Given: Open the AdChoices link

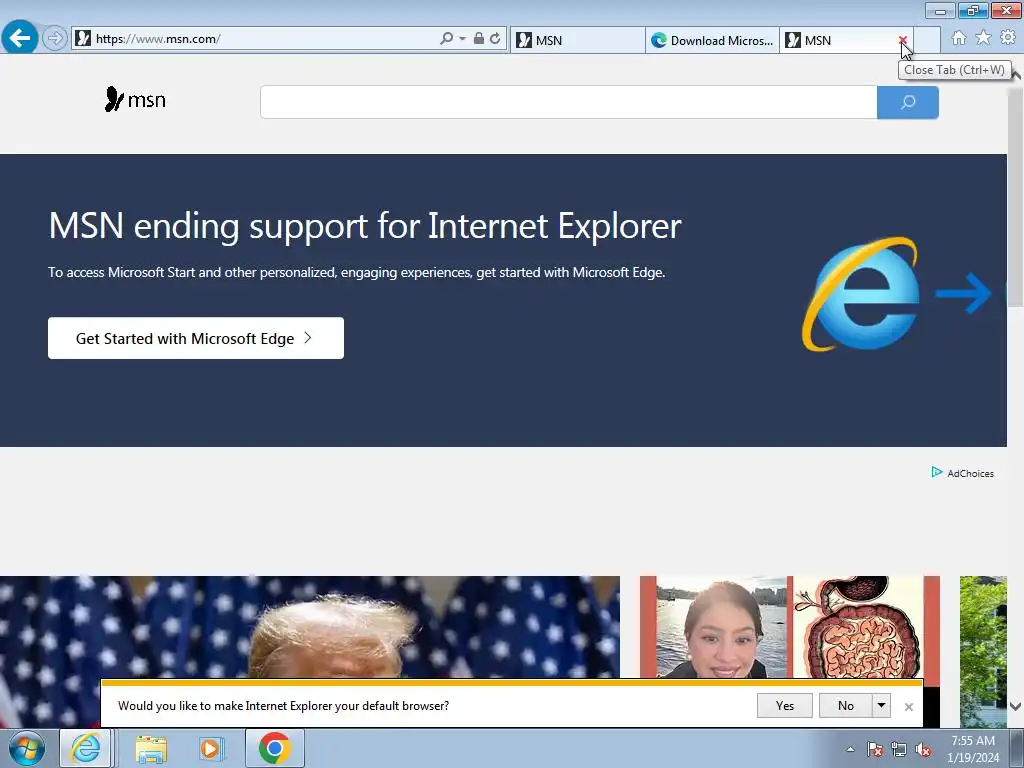Looking at the screenshot, I should (970, 473).
